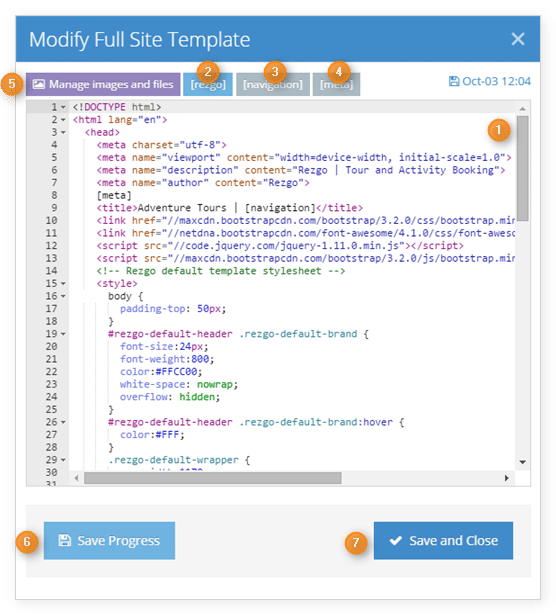Collapse the head section fold at line 3
Image resolution: width=556 pixels, height=615 pixels.
click(63, 133)
